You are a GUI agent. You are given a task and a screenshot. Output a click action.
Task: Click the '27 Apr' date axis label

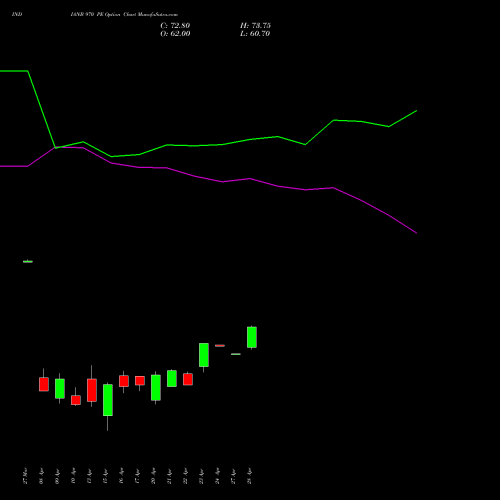click(233, 476)
